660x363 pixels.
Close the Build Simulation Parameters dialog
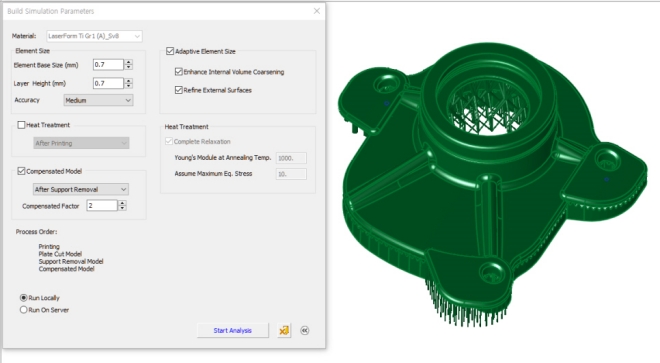pyautogui.click(x=317, y=11)
